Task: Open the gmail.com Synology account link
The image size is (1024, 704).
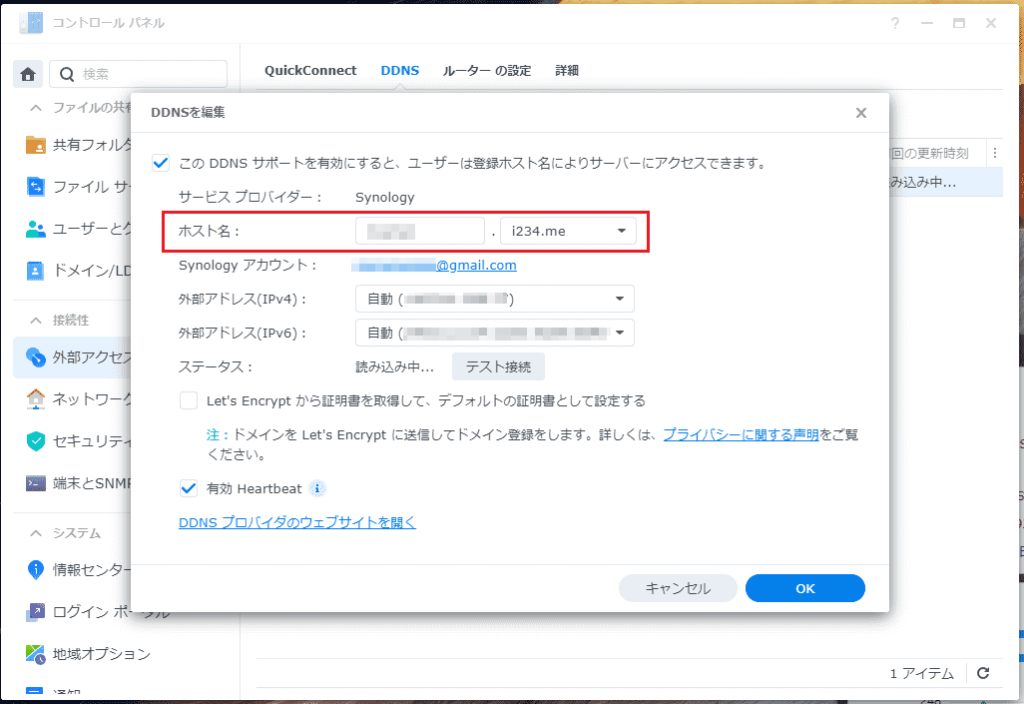Action: tap(434, 265)
